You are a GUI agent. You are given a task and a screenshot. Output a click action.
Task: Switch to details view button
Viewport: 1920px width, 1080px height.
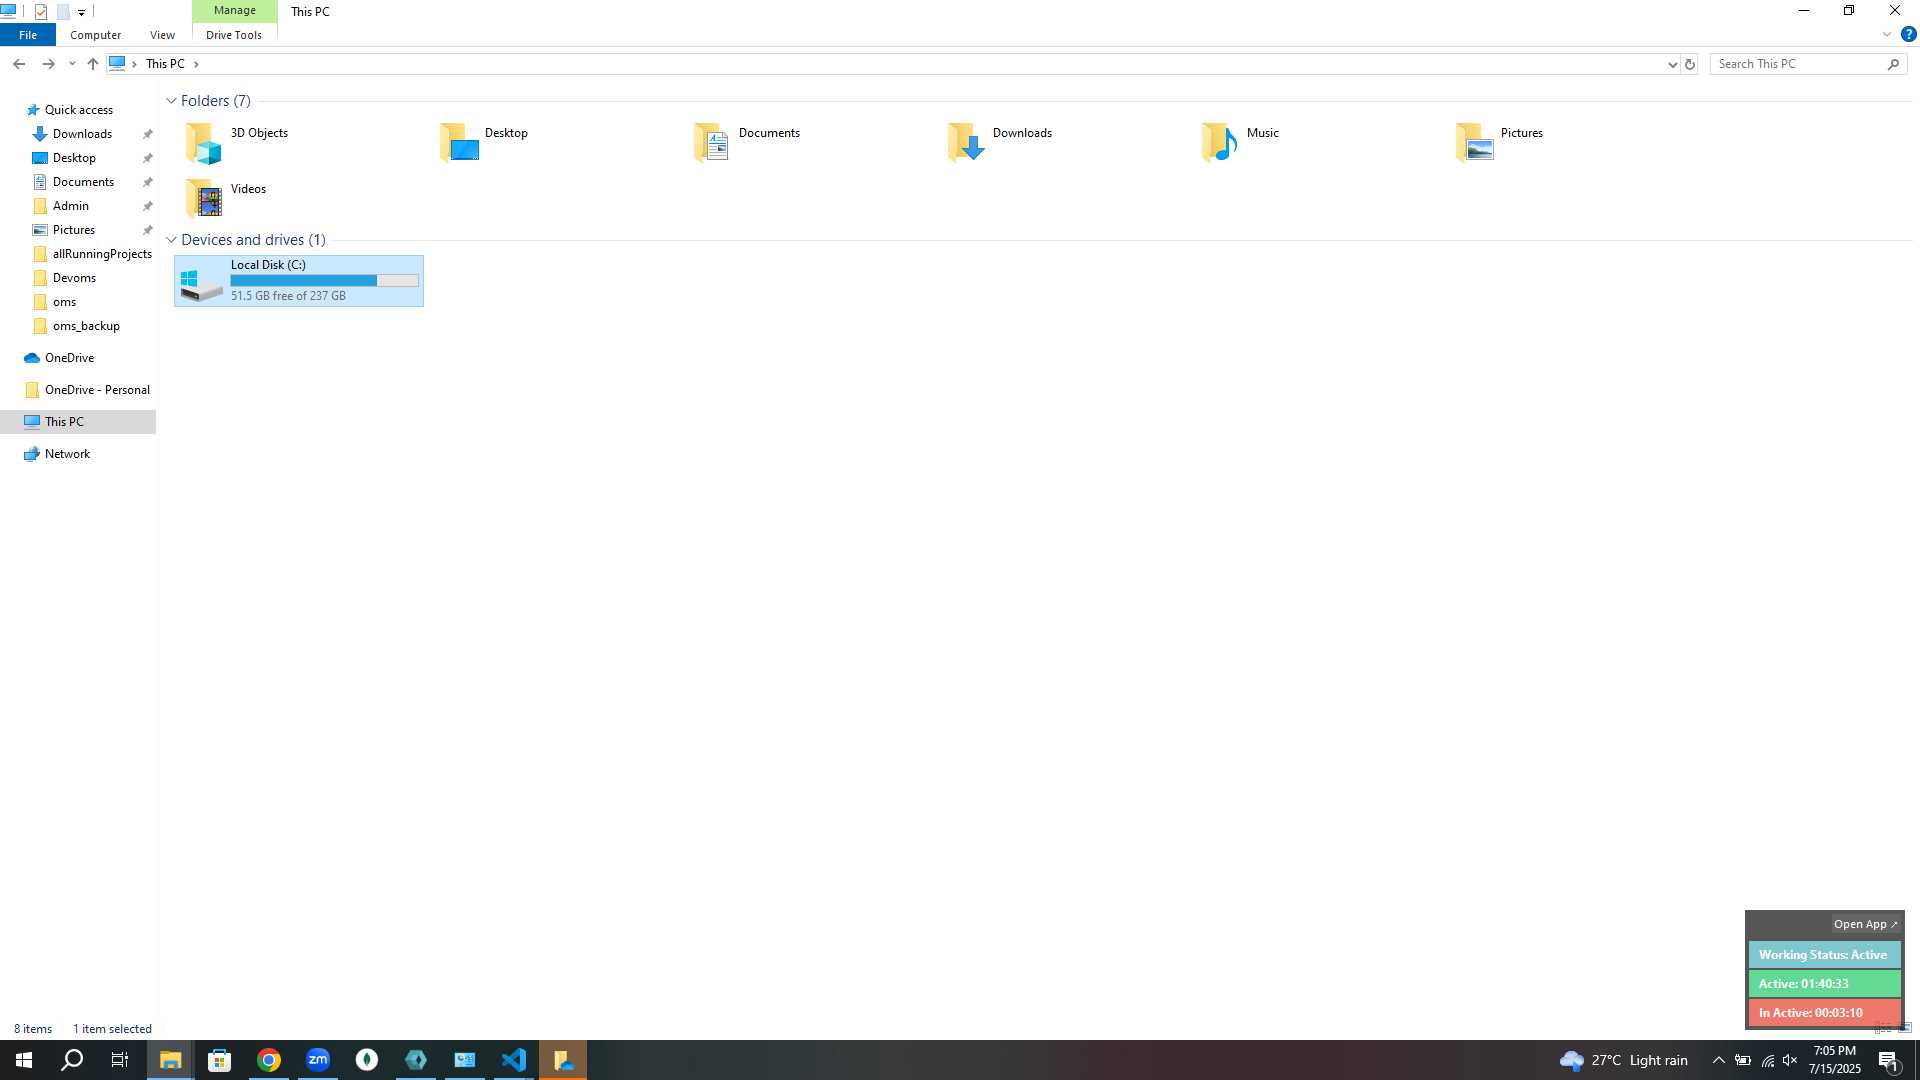pos(1883,1028)
